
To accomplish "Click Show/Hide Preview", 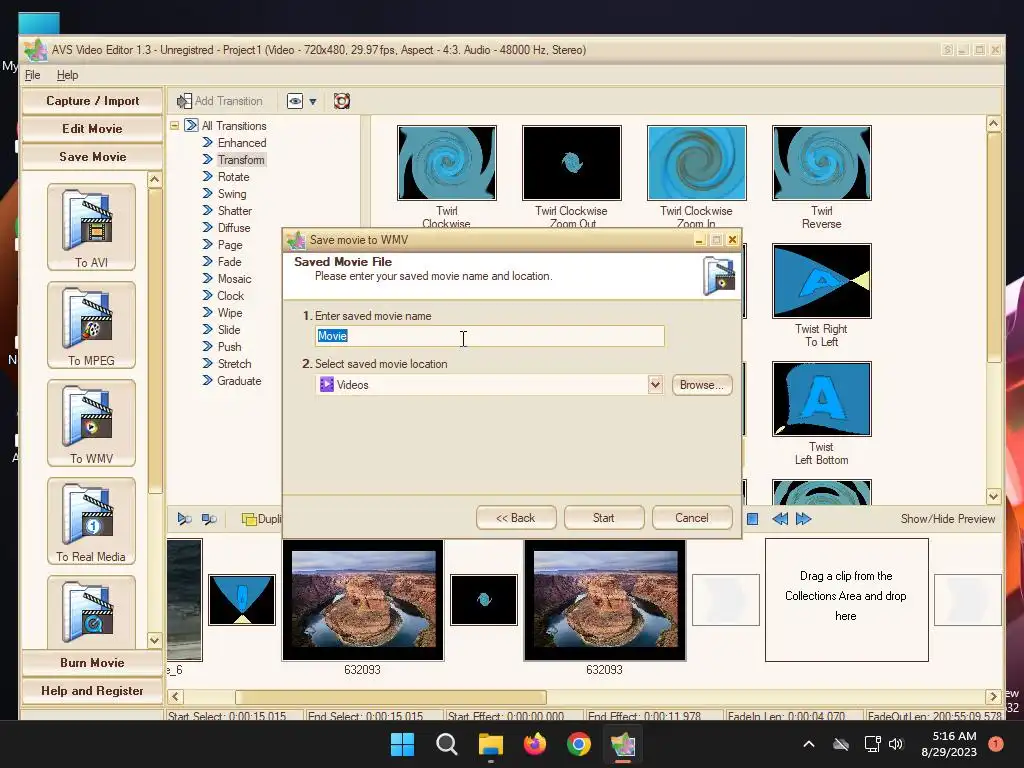I will tap(948, 519).
